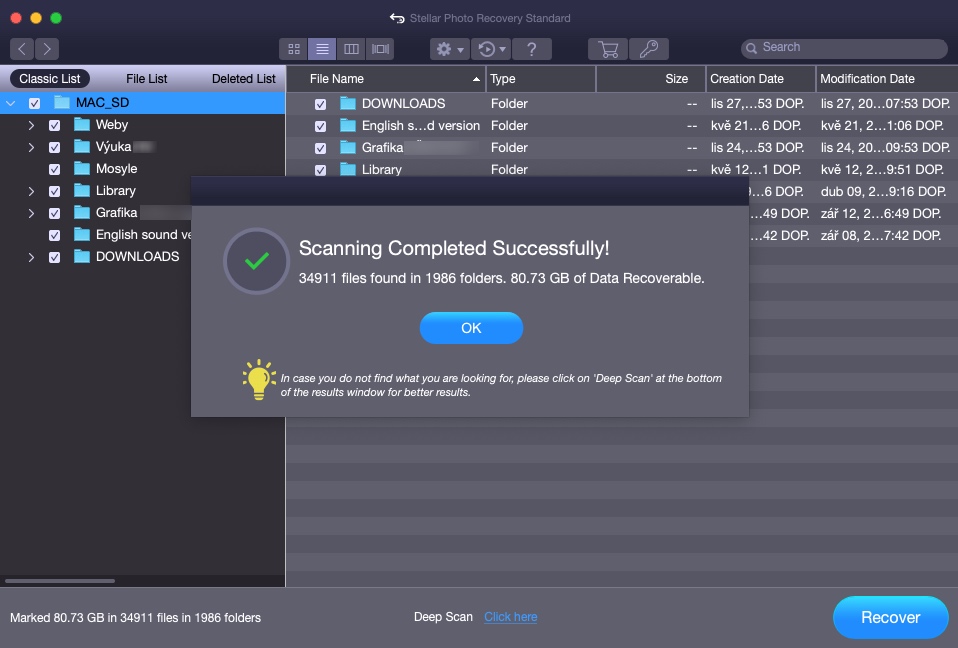Sort by Type column header
The image size is (958, 648).
[541, 79]
